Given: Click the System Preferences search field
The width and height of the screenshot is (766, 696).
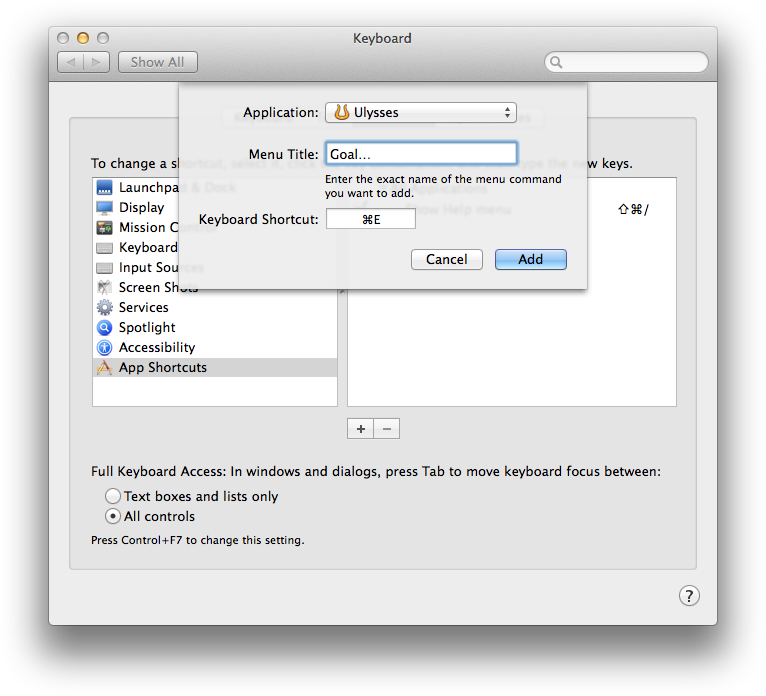Looking at the screenshot, I should (626, 63).
